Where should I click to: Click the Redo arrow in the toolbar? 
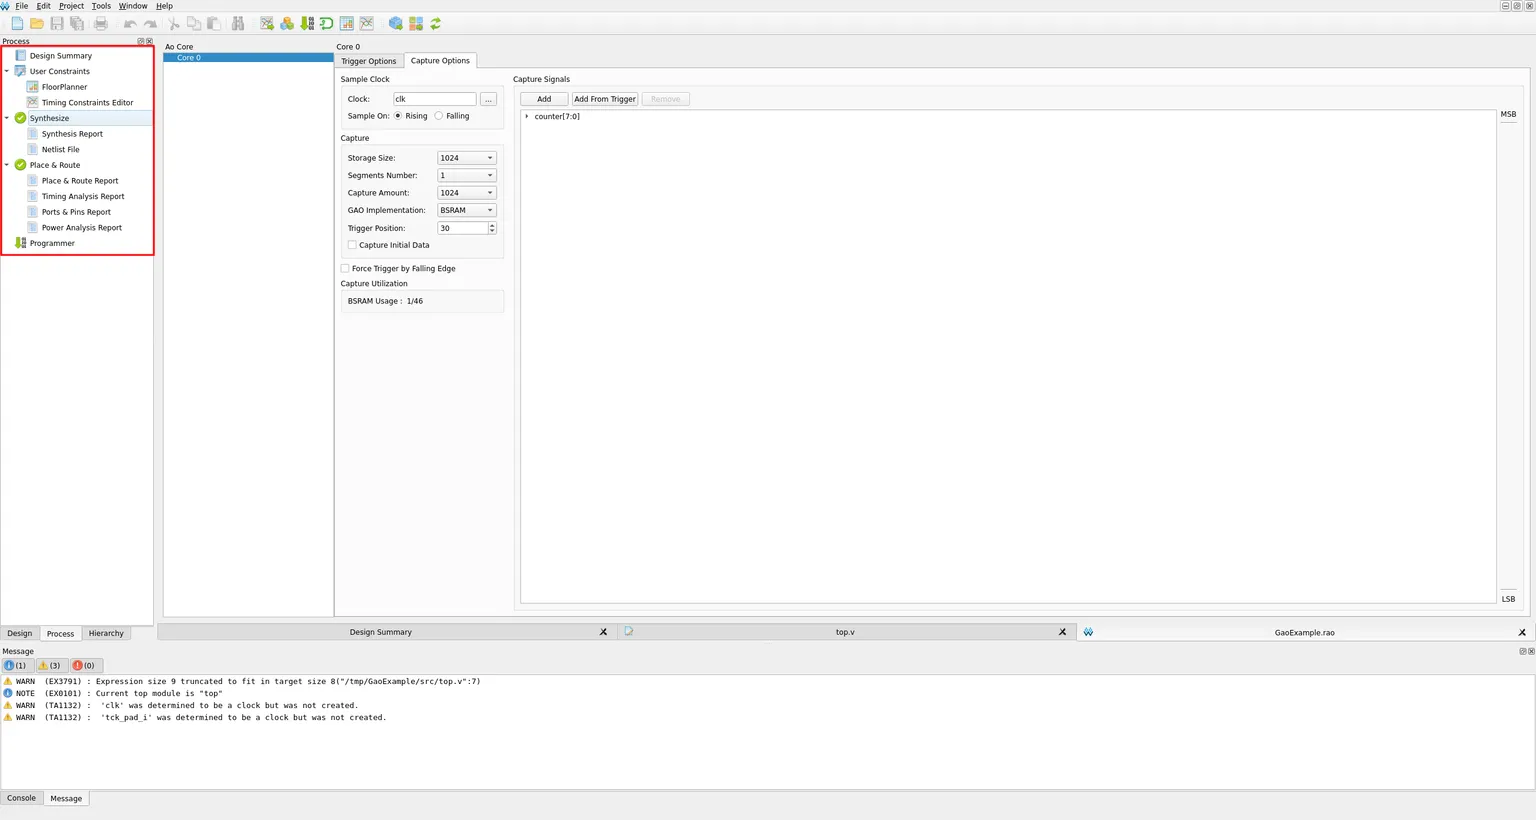coord(150,23)
